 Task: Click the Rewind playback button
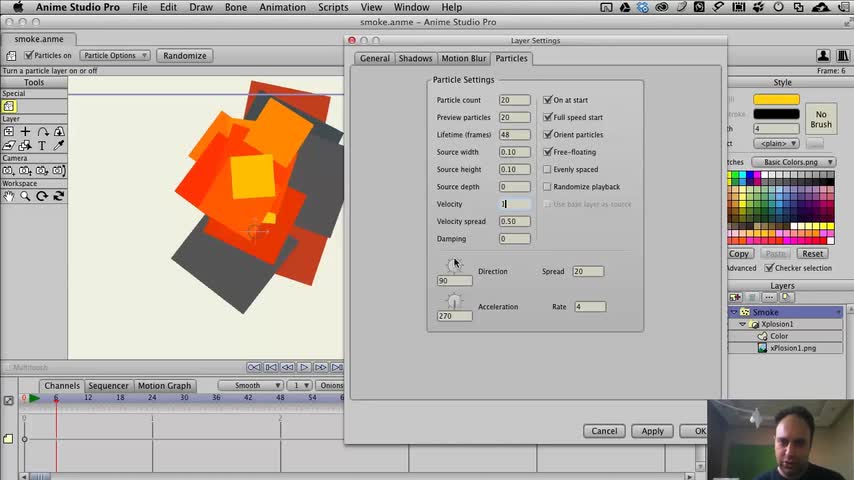[254, 367]
